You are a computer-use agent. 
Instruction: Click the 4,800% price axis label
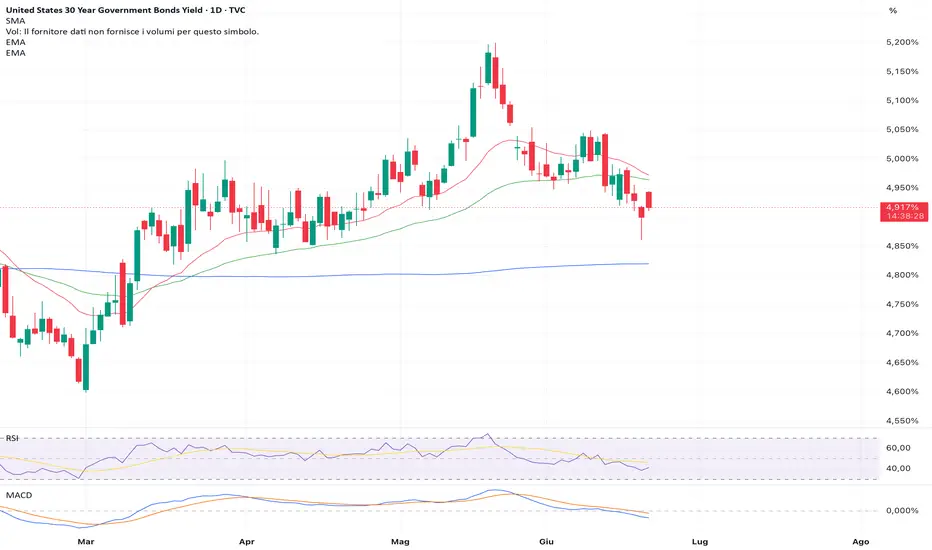click(x=902, y=275)
